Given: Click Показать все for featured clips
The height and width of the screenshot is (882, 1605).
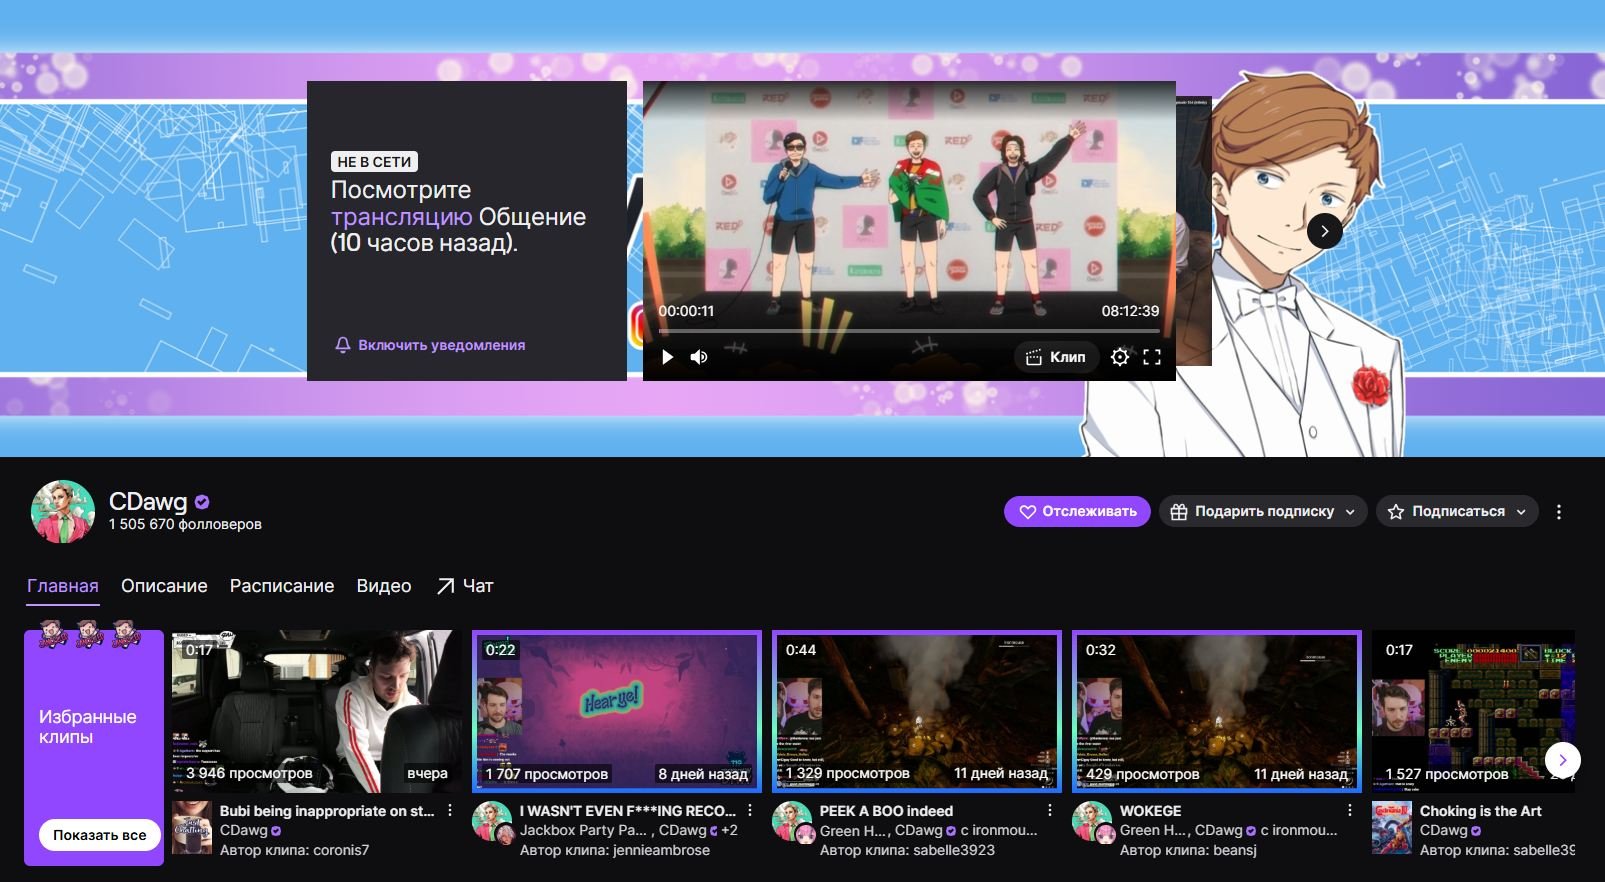Looking at the screenshot, I should [99, 835].
